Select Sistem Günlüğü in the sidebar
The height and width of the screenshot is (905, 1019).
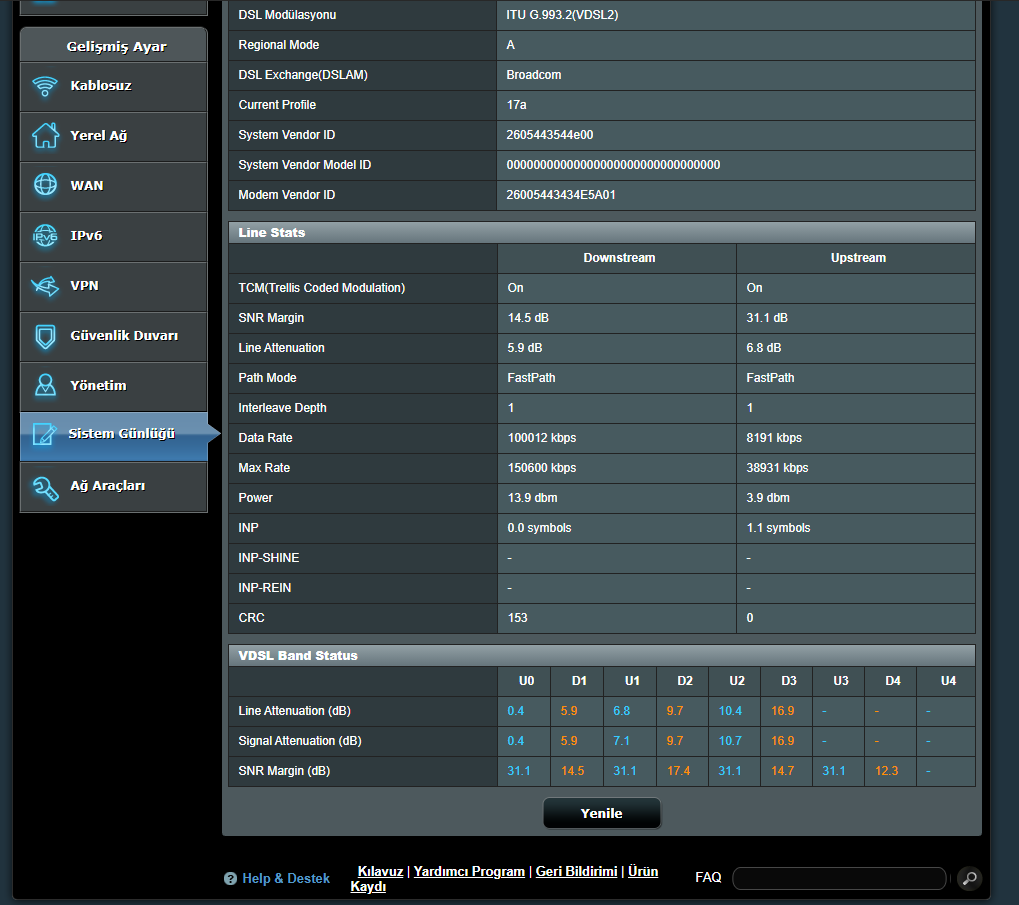(114, 437)
